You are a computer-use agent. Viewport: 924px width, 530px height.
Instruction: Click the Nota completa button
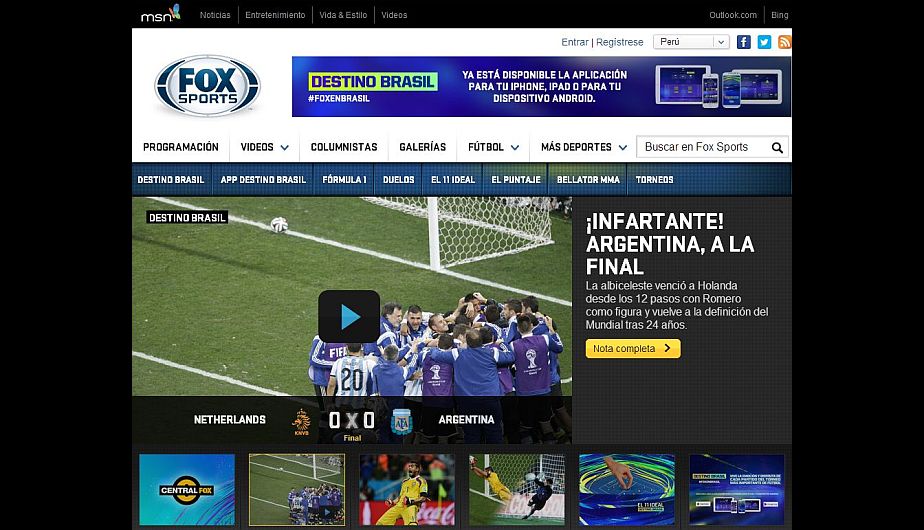[x=633, y=348]
